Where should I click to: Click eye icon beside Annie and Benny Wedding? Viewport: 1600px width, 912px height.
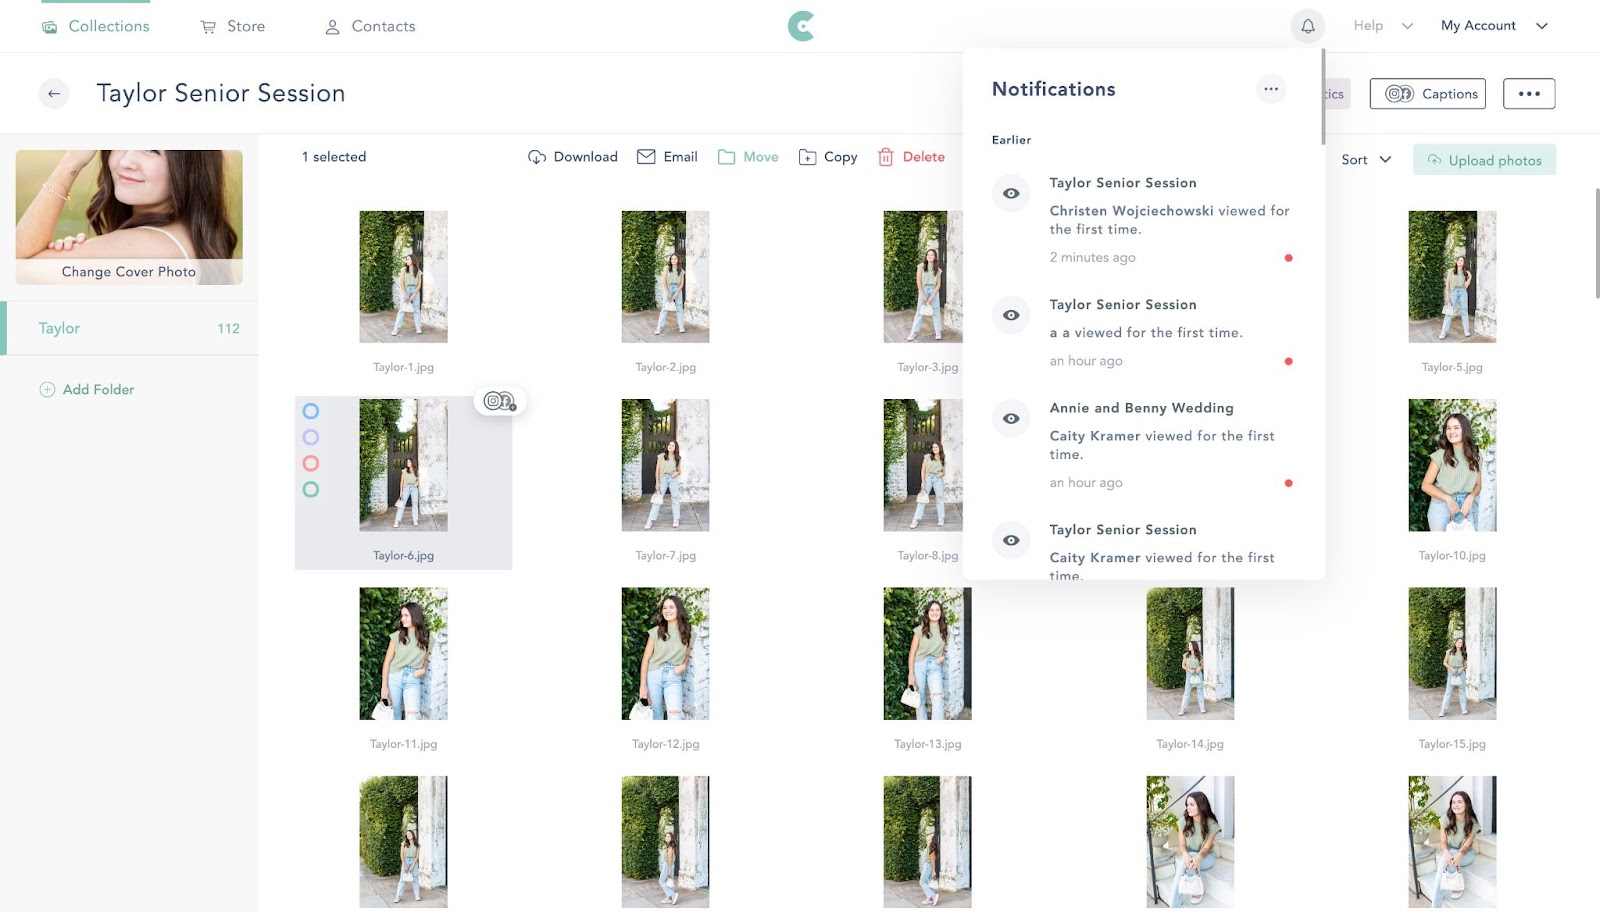[x=1011, y=418]
